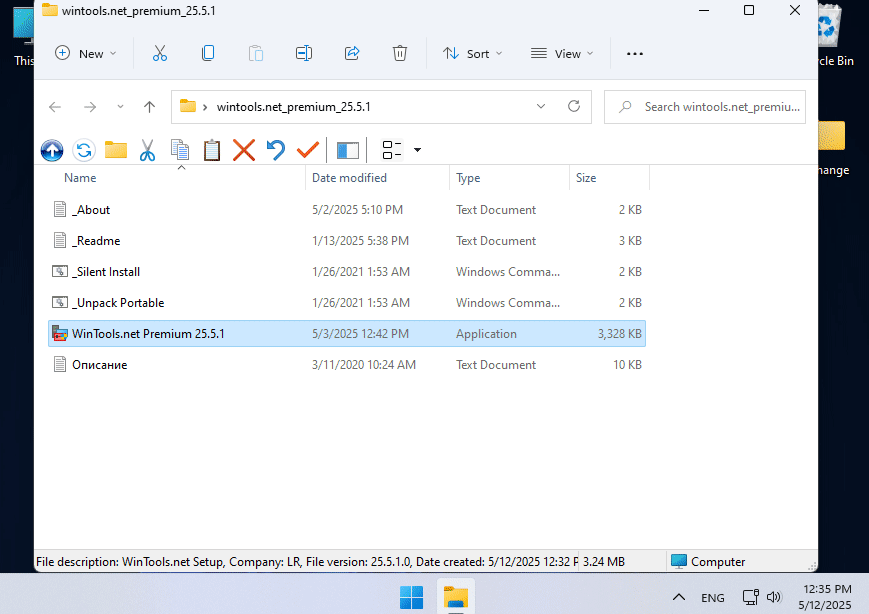Viewport: 869px width, 614px height.
Task: Click the blue up-arrow circle toolbar icon
Action: coord(52,150)
